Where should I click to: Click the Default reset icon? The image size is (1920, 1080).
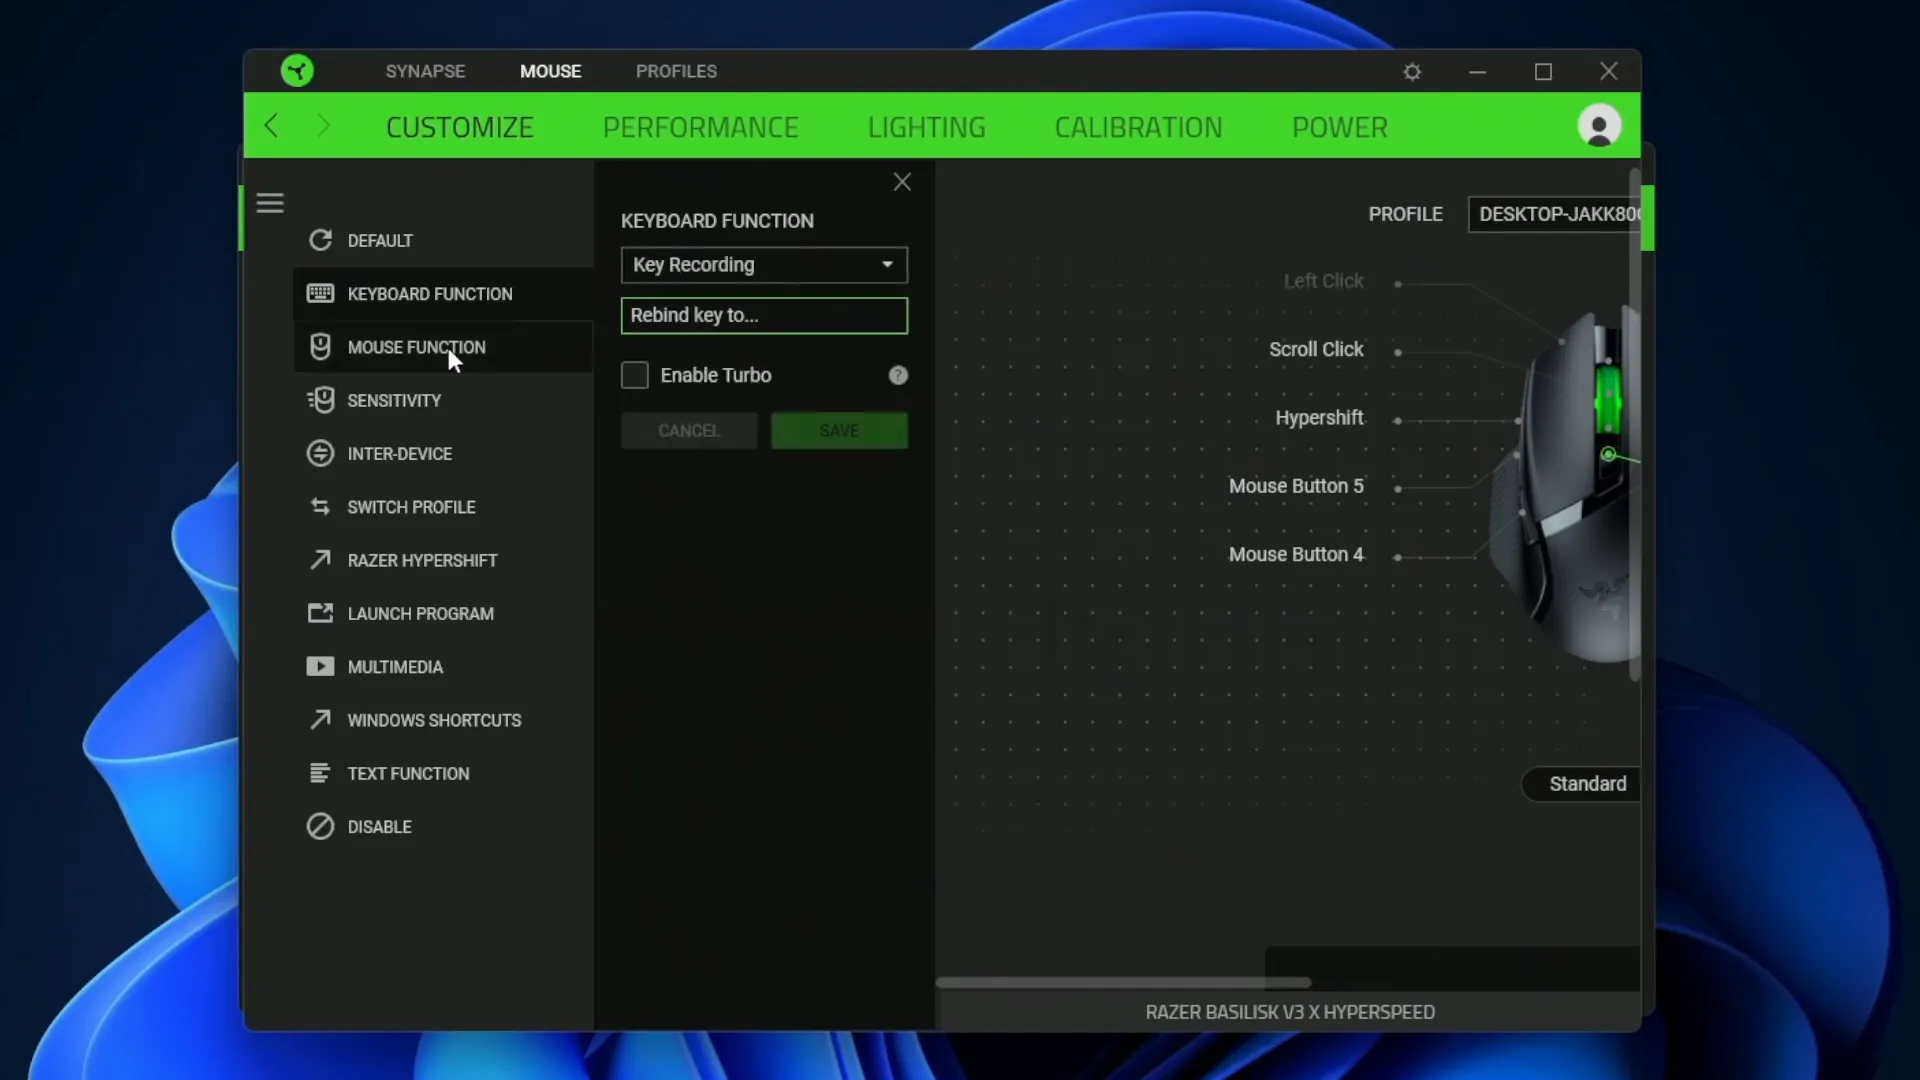(320, 240)
